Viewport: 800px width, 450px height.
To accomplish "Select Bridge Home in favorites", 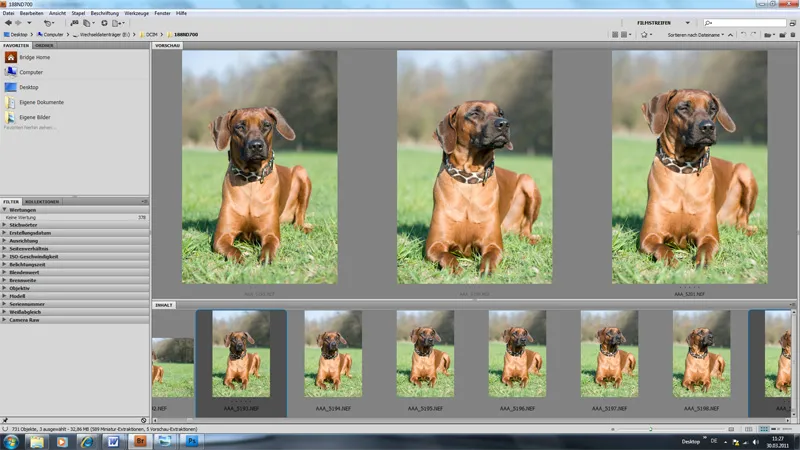I will (x=28, y=57).
